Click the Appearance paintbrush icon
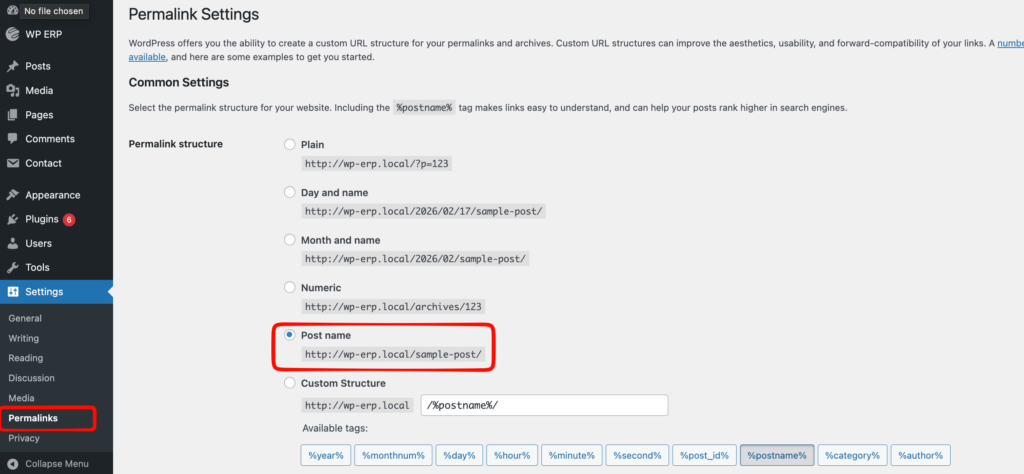The image size is (1024, 474). pyautogui.click(x=13, y=195)
